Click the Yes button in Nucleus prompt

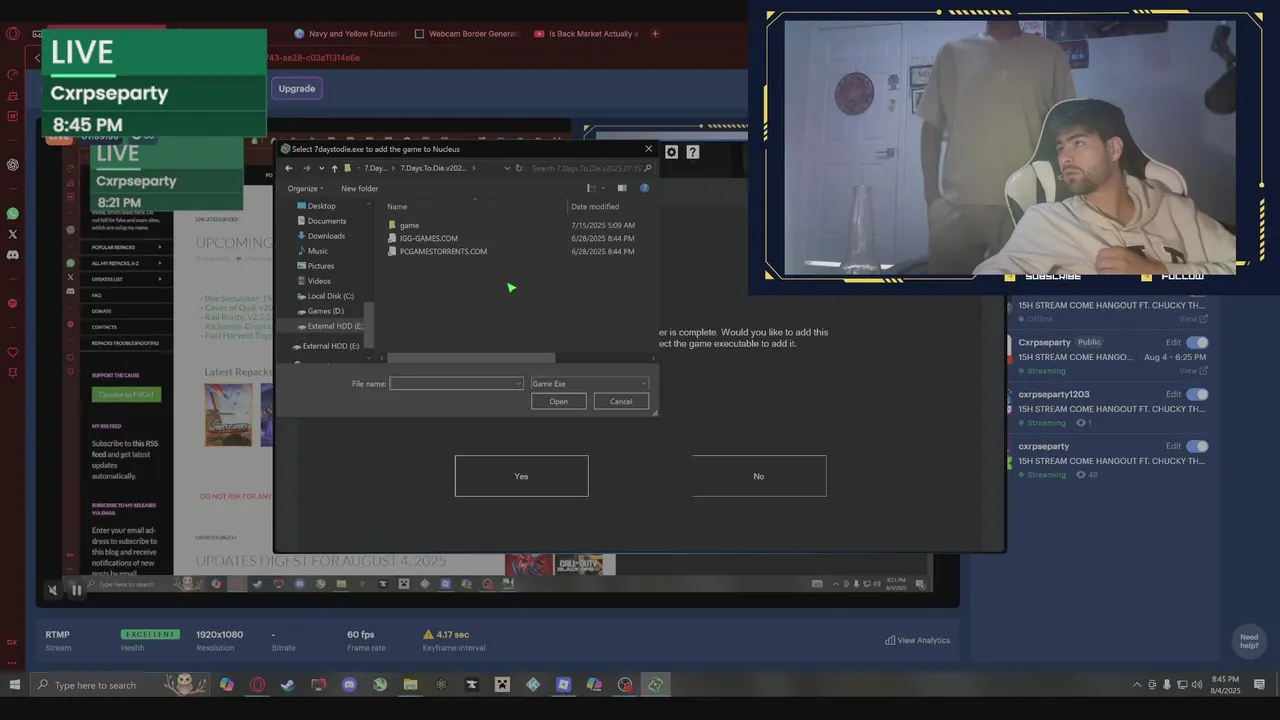tap(521, 476)
